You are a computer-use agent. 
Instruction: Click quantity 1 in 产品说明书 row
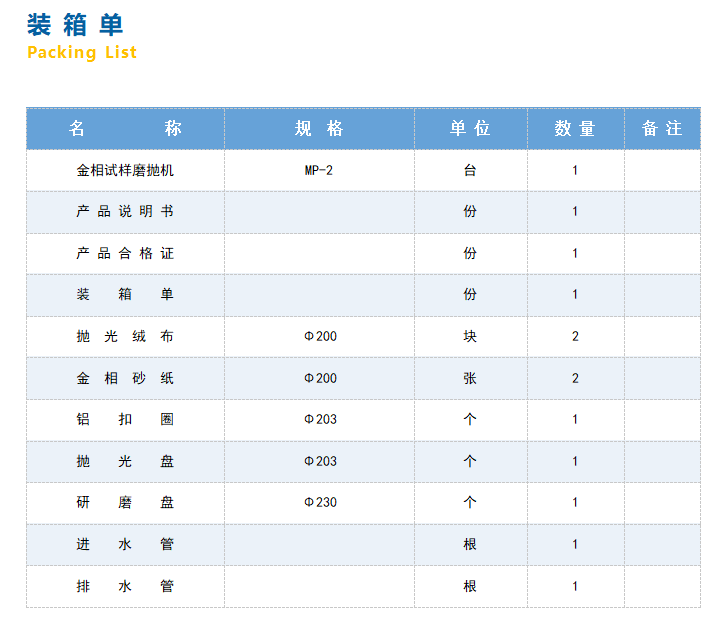576,212
